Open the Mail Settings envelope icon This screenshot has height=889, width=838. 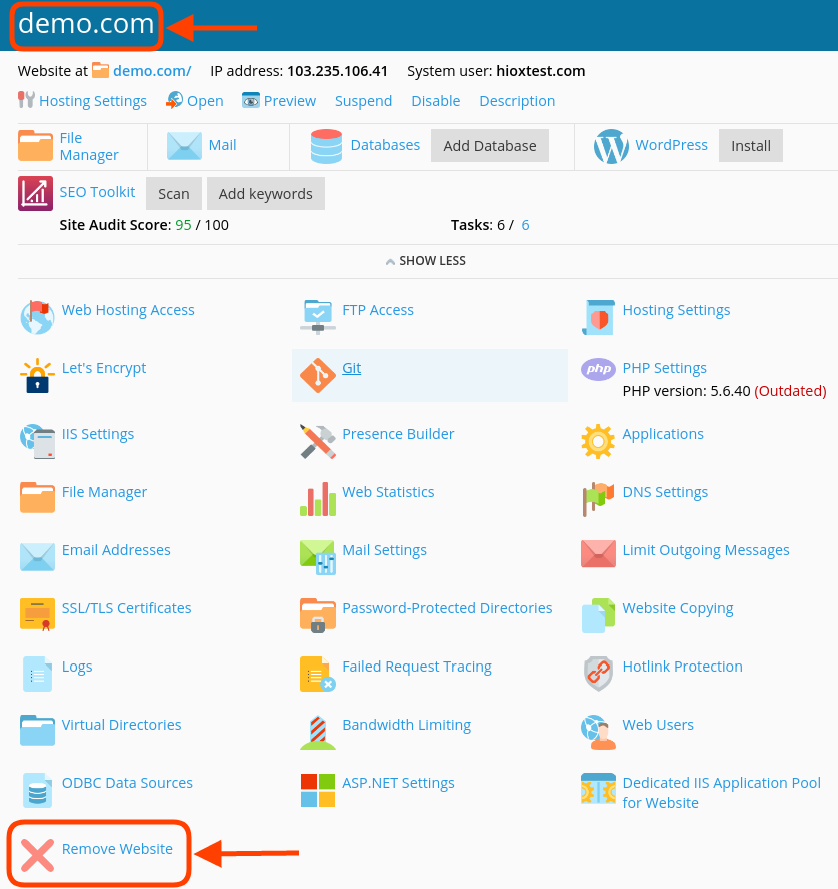[x=318, y=557]
